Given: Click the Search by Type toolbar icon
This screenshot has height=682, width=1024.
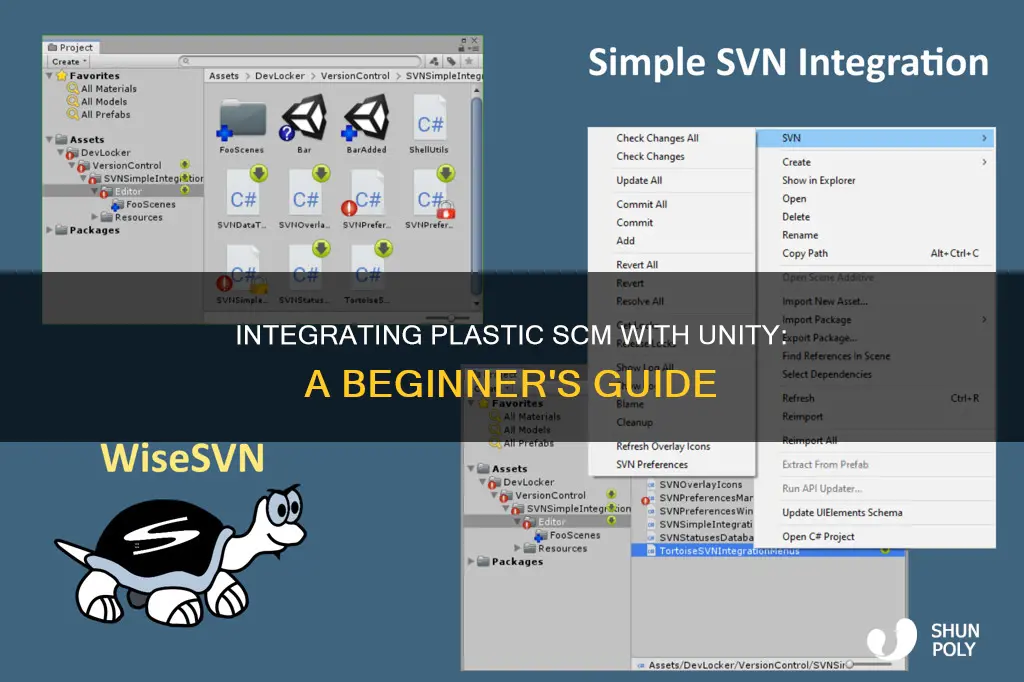Looking at the screenshot, I should pyautogui.click(x=434, y=61).
